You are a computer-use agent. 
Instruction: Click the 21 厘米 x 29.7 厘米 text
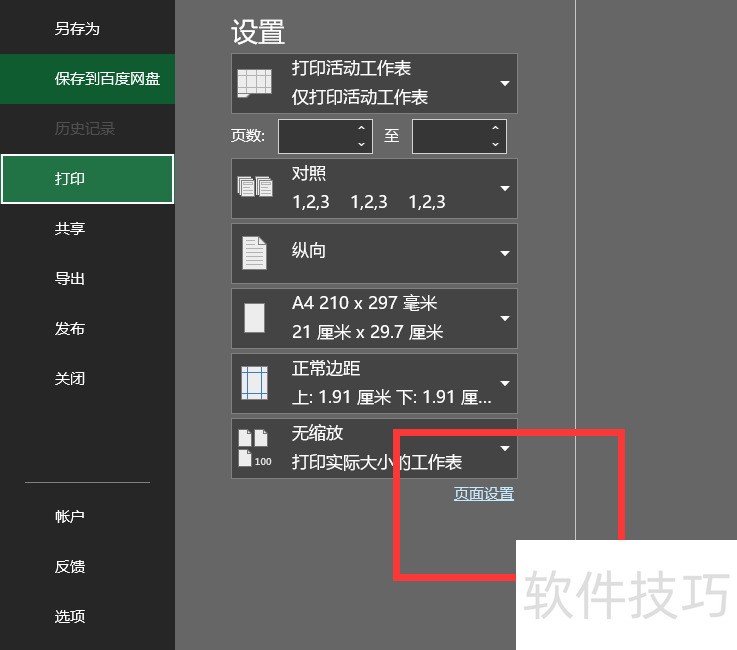[368, 332]
